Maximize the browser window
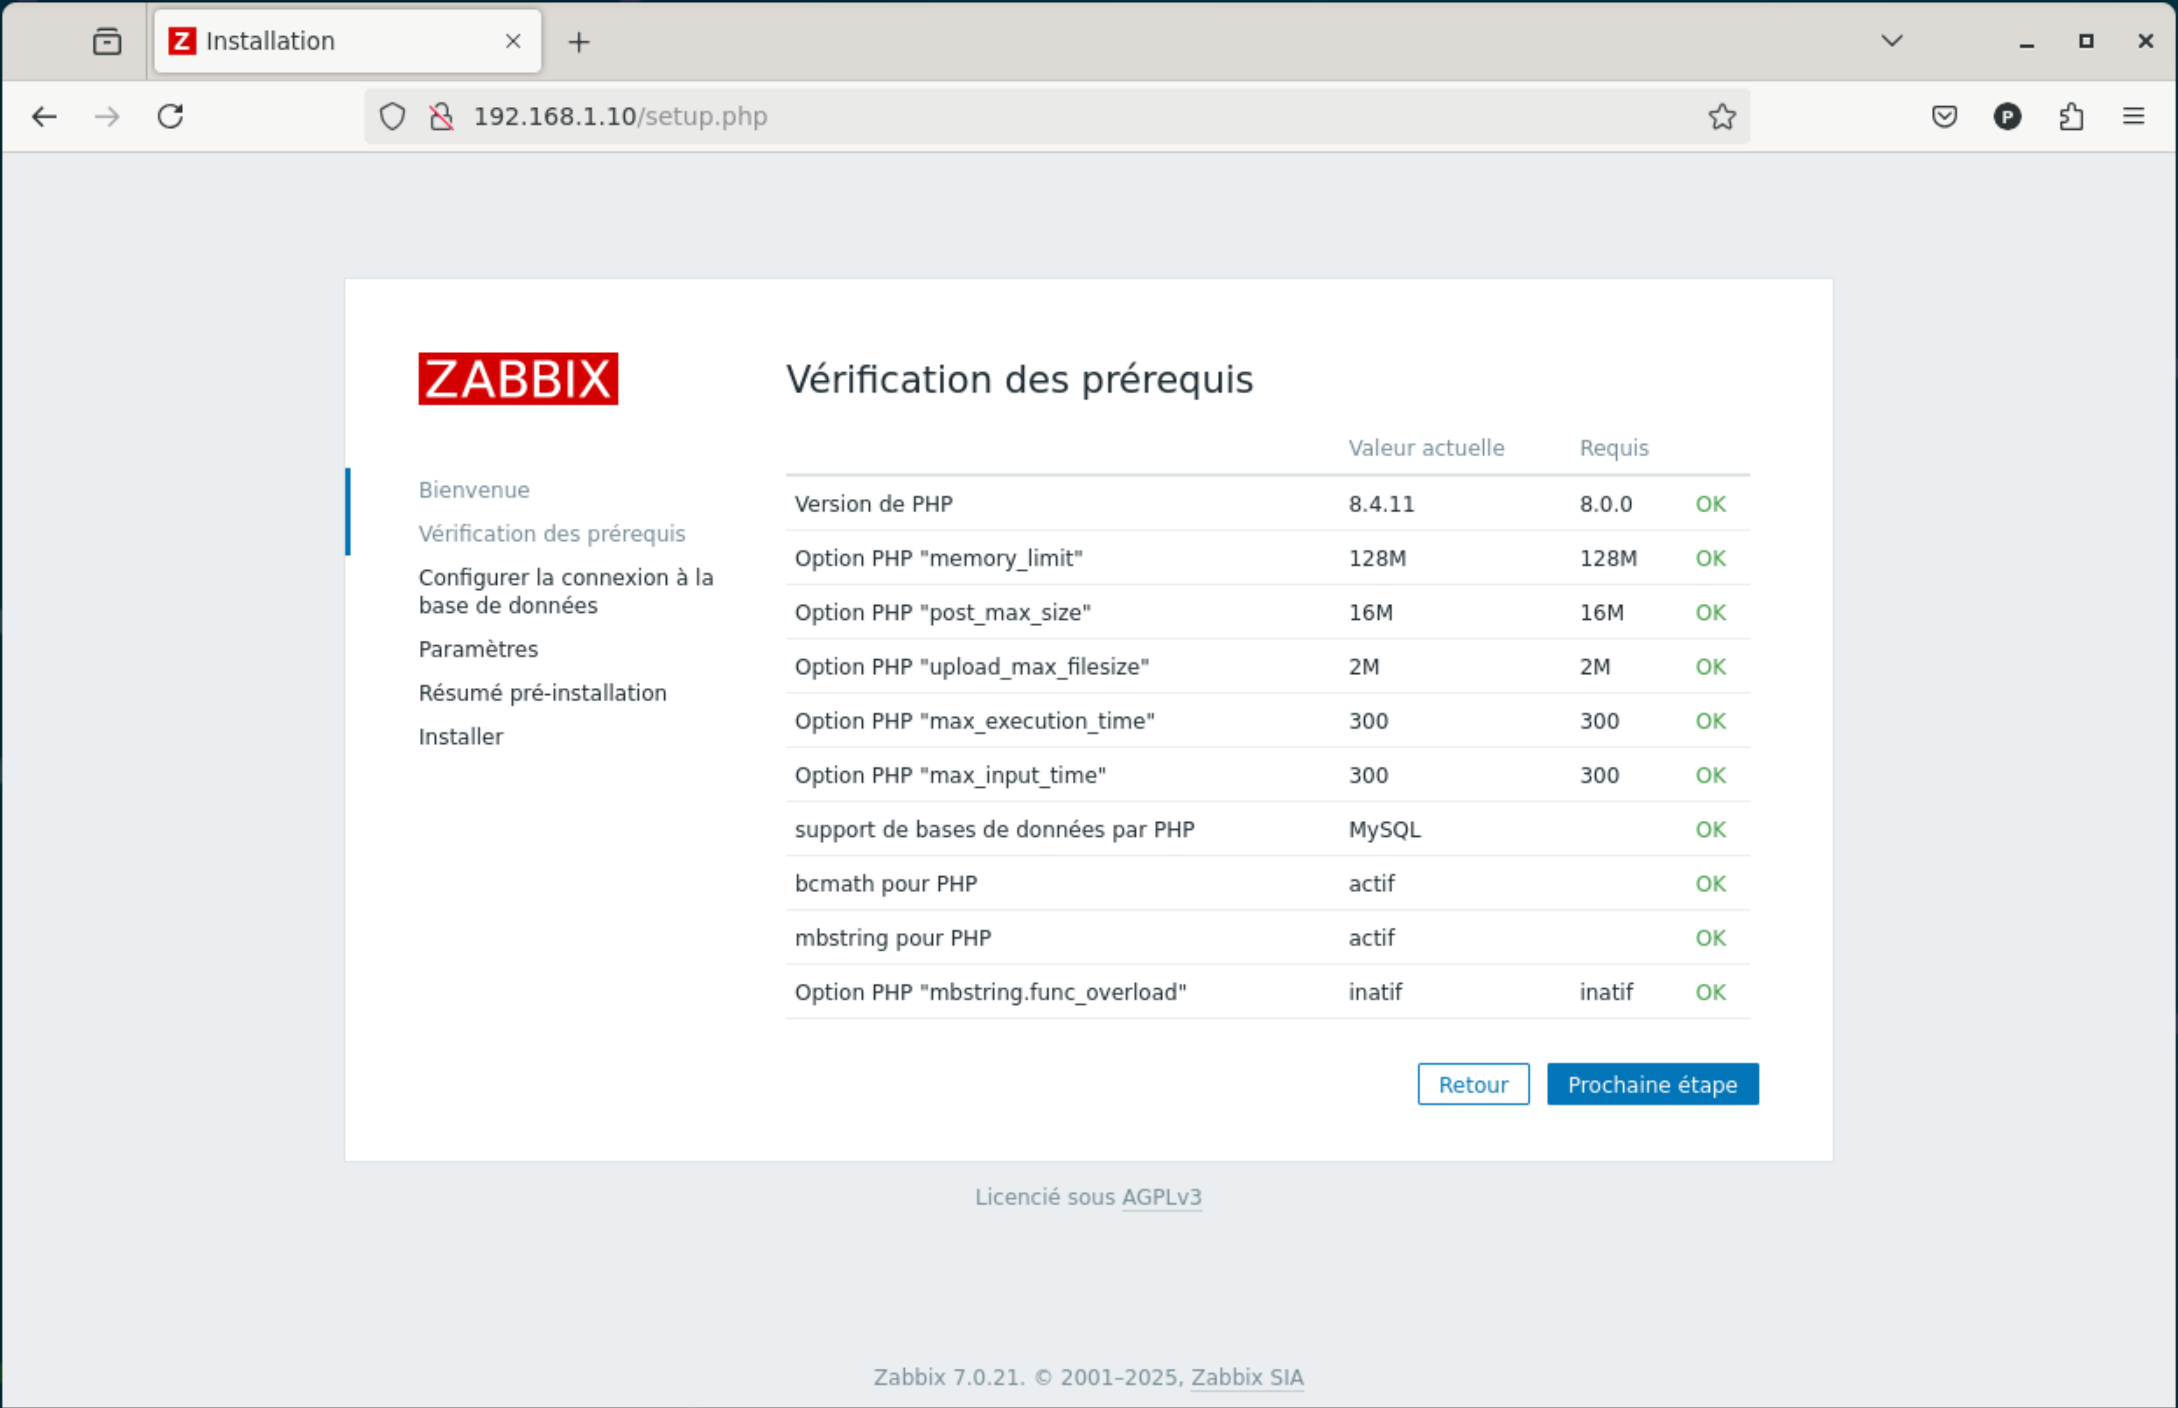The width and height of the screenshot is (2178, 1408). [2086, 41]
